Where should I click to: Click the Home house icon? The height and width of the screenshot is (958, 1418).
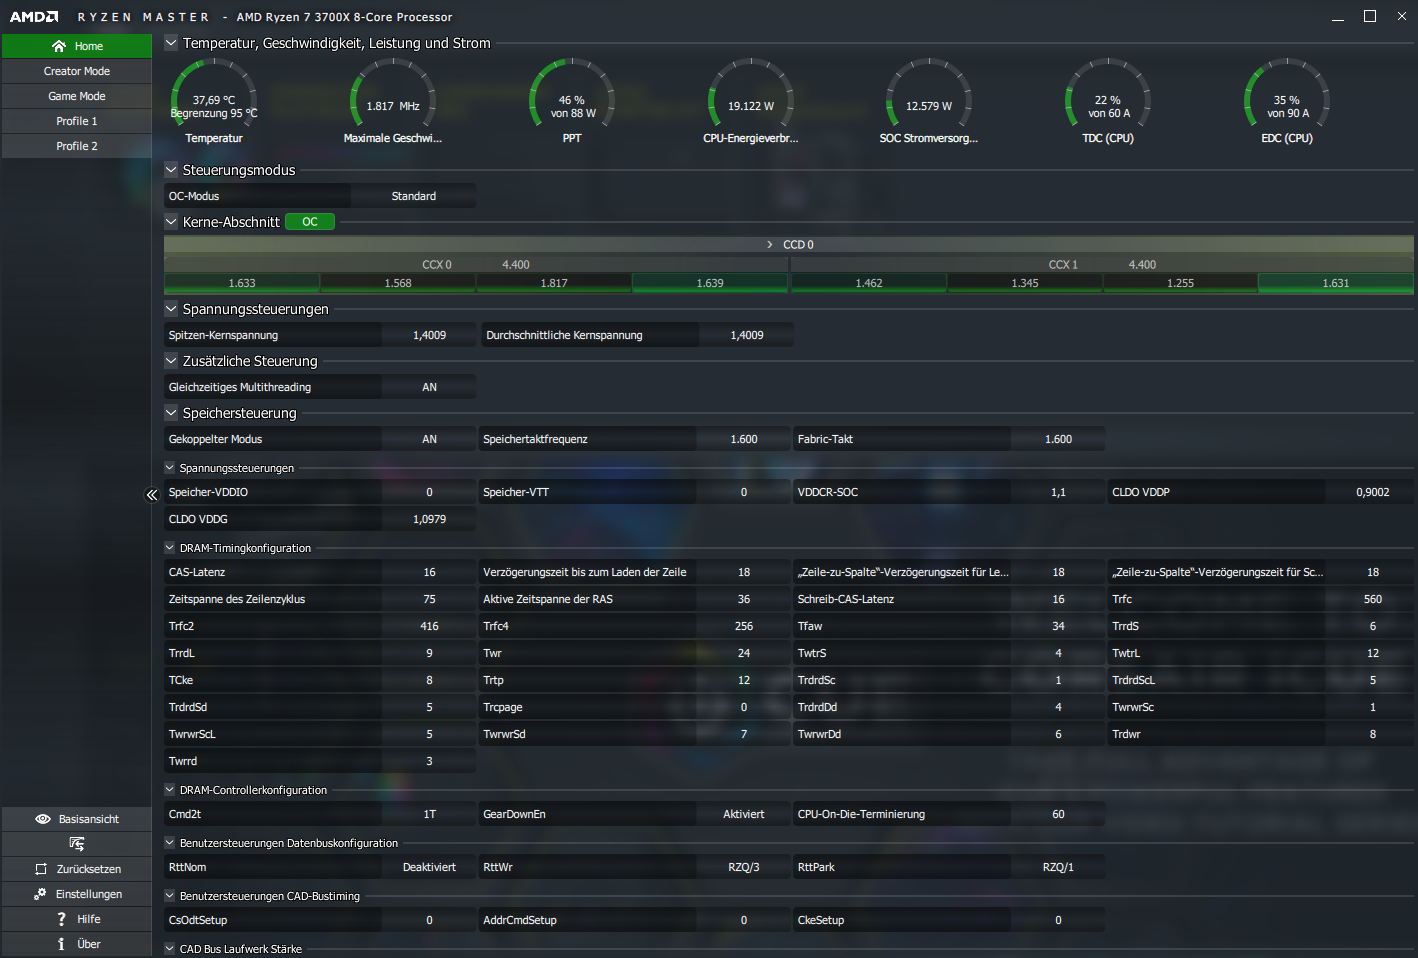point(59,46)
